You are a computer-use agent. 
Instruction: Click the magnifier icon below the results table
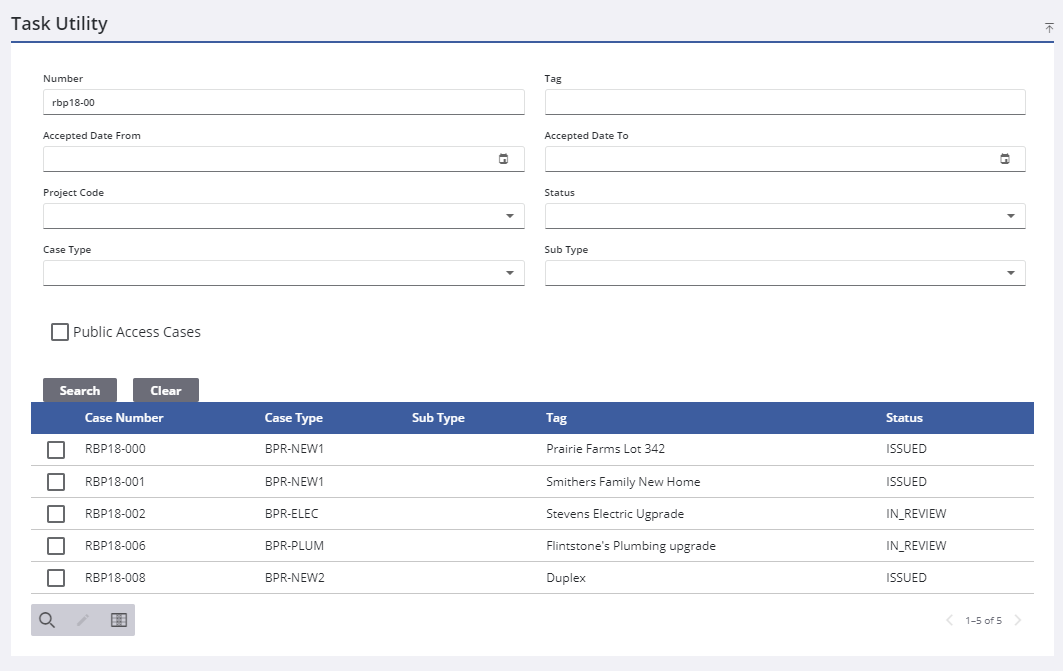coord(47,620)
